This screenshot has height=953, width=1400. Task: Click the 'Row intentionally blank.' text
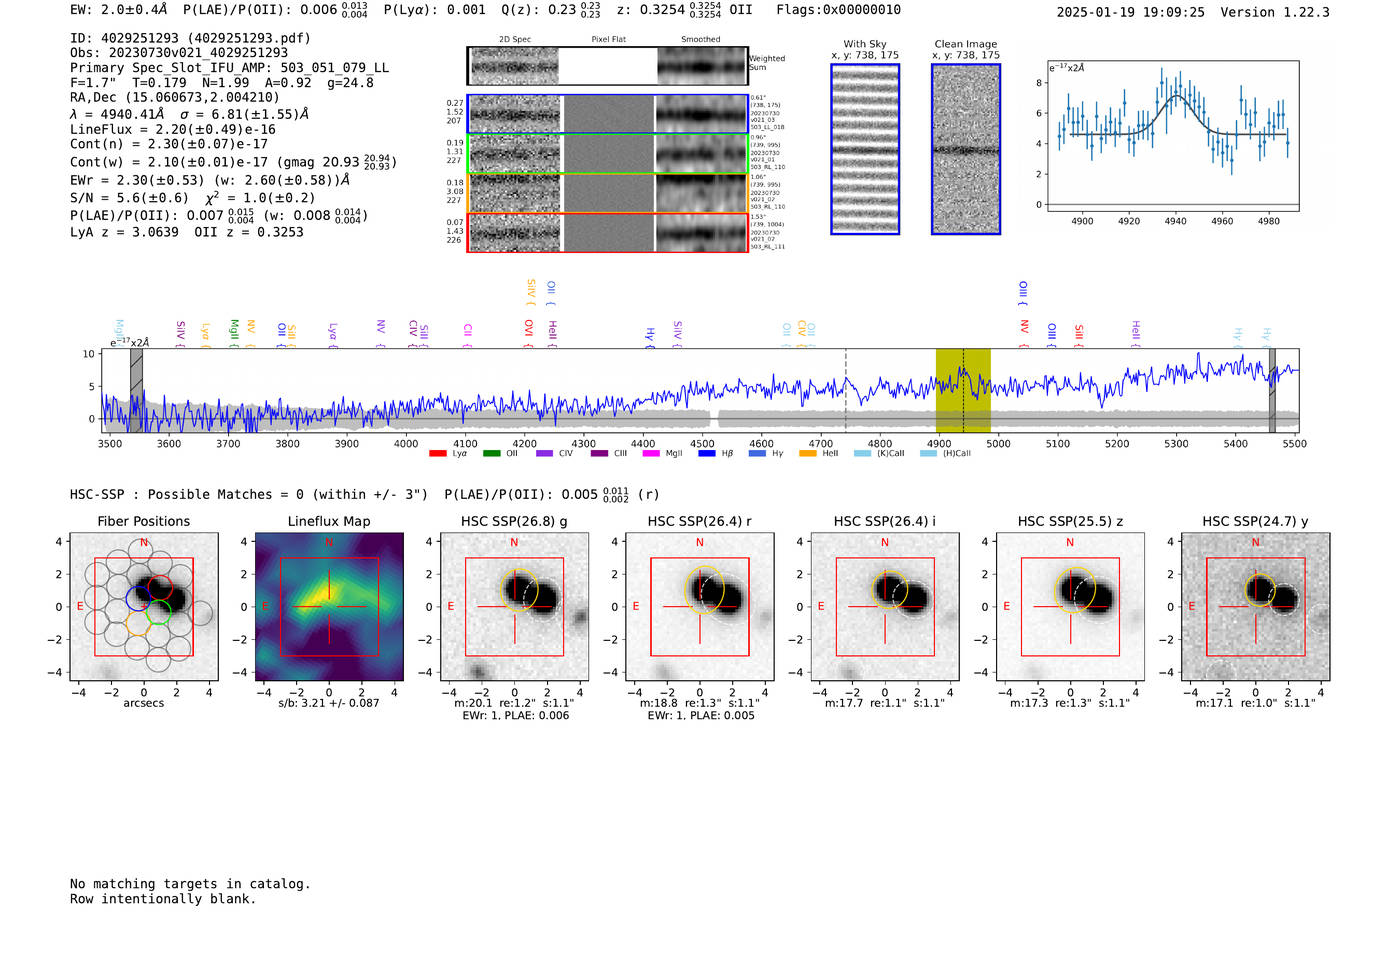[x=163, y=899]
